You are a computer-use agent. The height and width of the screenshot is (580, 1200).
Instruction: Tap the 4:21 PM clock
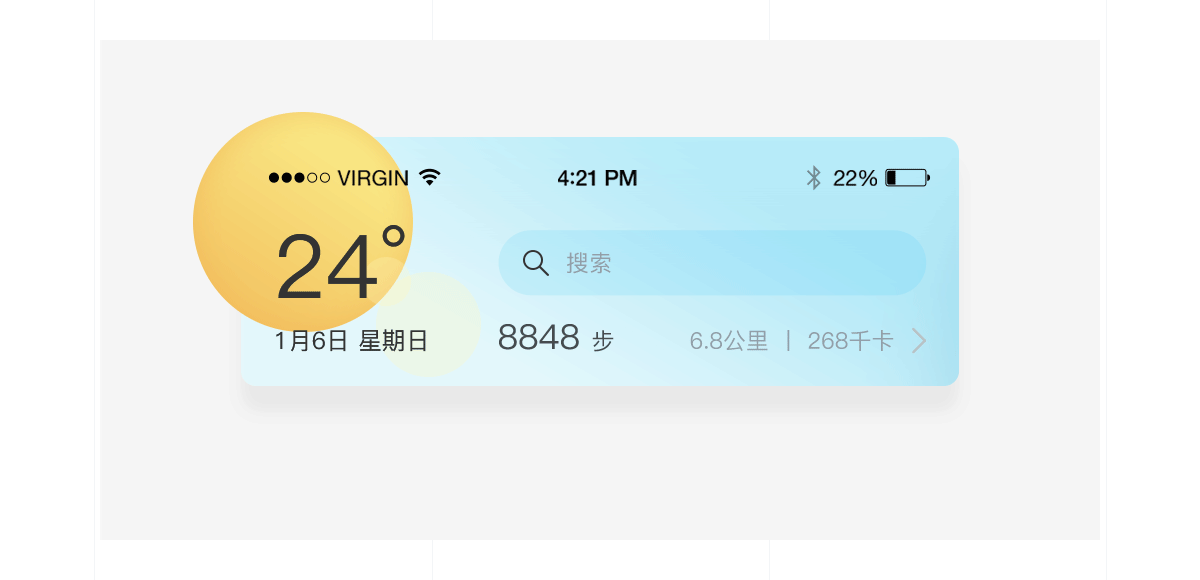coord(597,178)
